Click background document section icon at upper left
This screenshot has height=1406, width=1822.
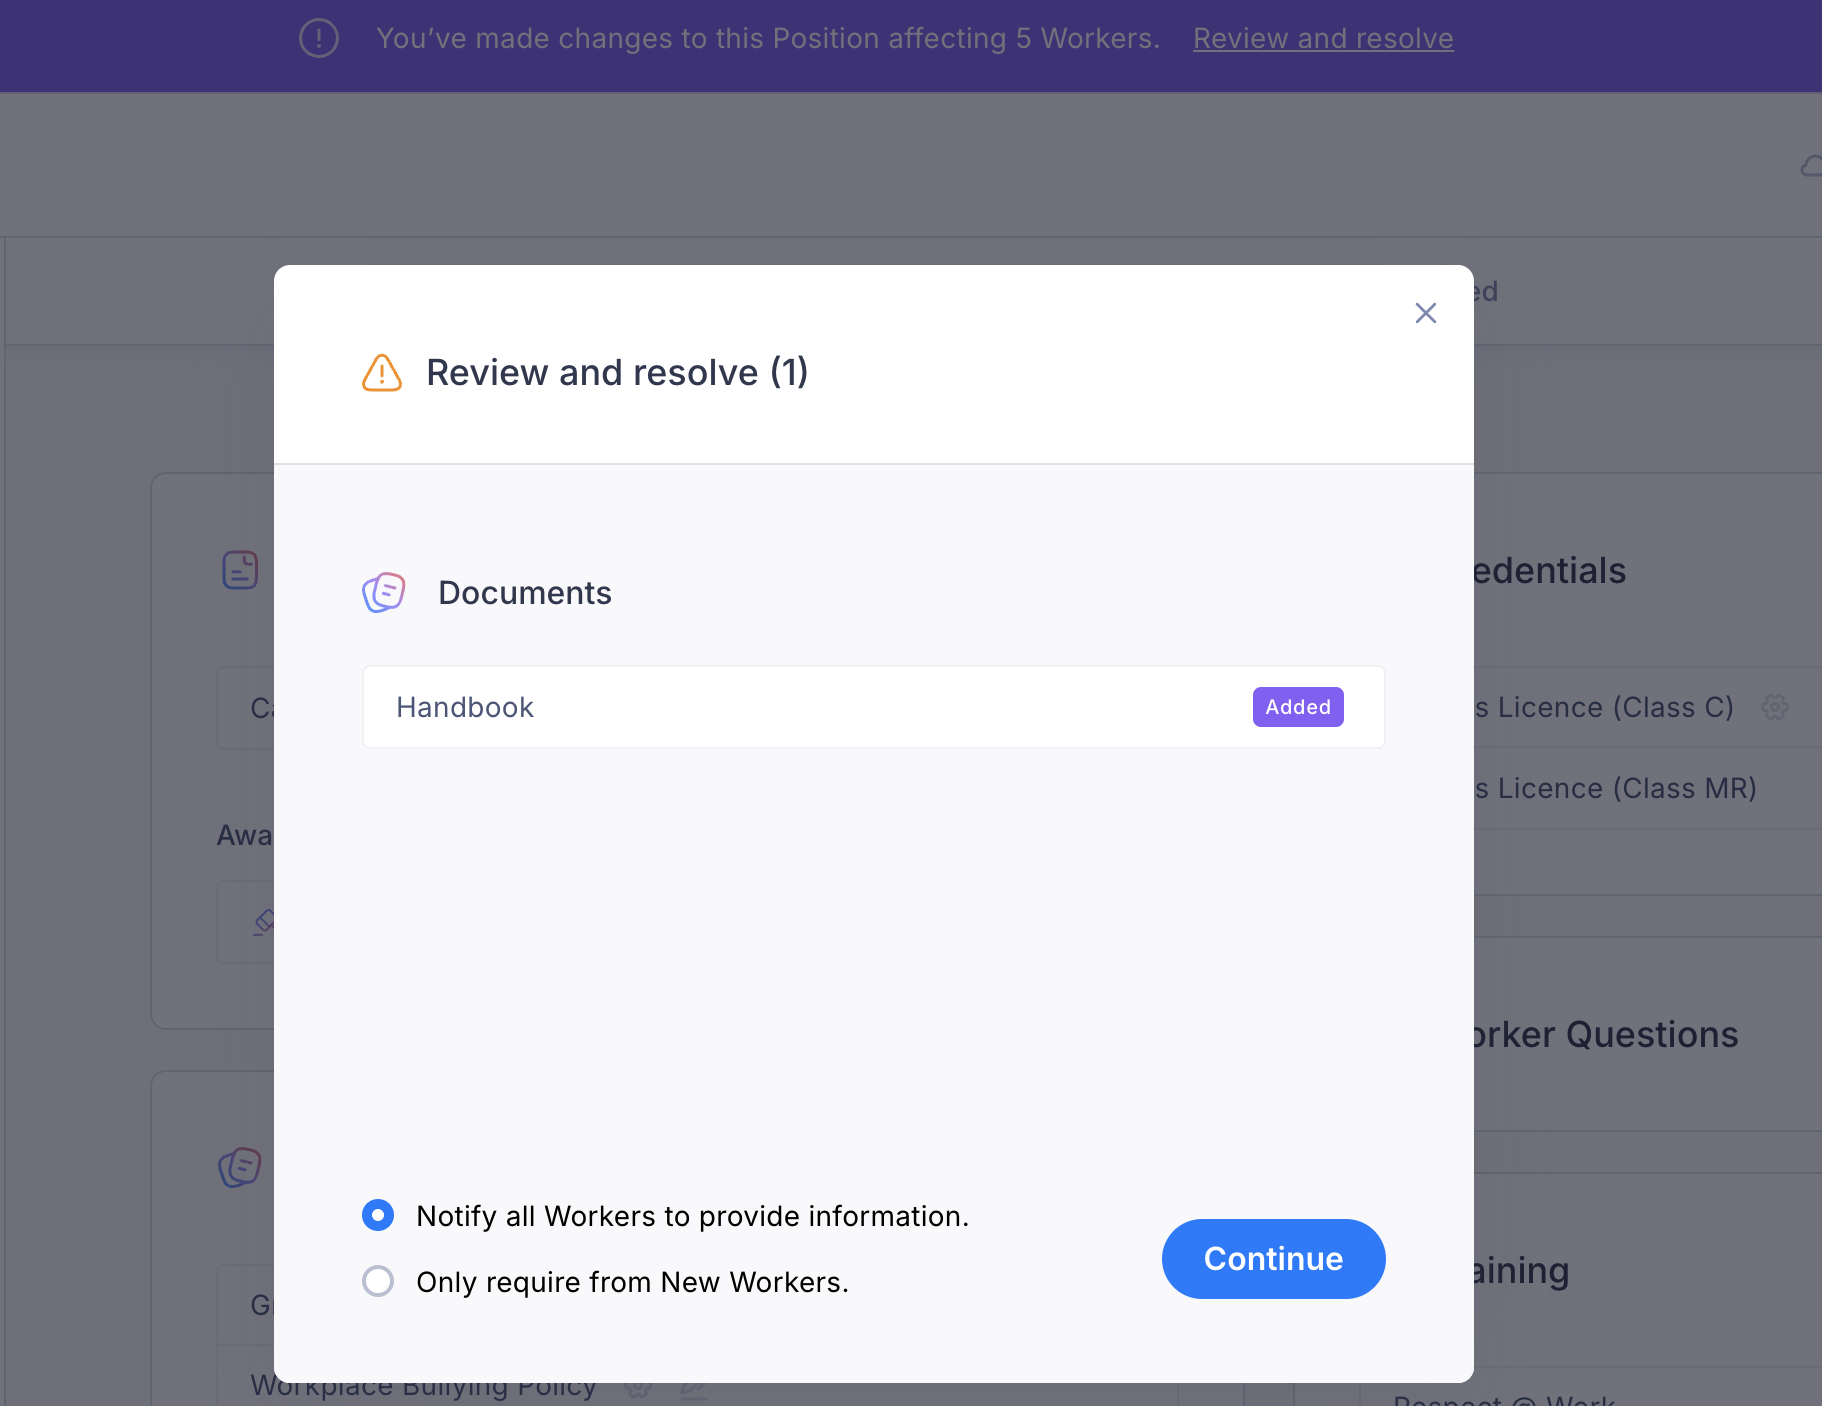pyautogui.click(x=240, y=570)
